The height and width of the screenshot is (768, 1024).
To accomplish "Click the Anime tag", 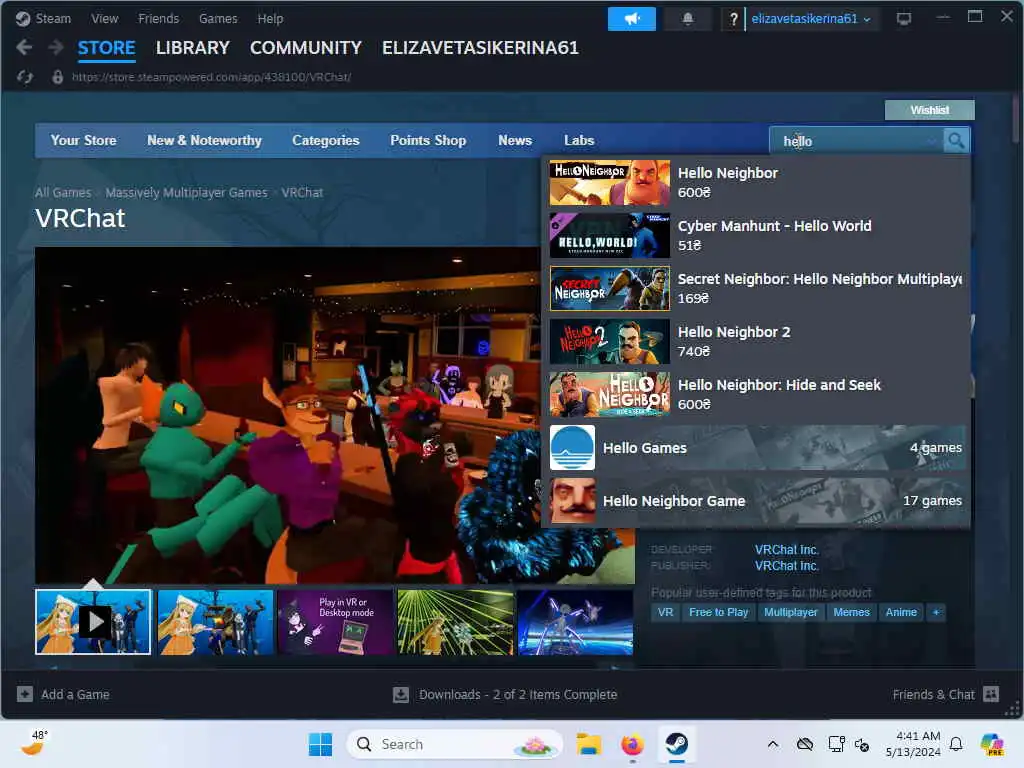I will pos(901,612).
